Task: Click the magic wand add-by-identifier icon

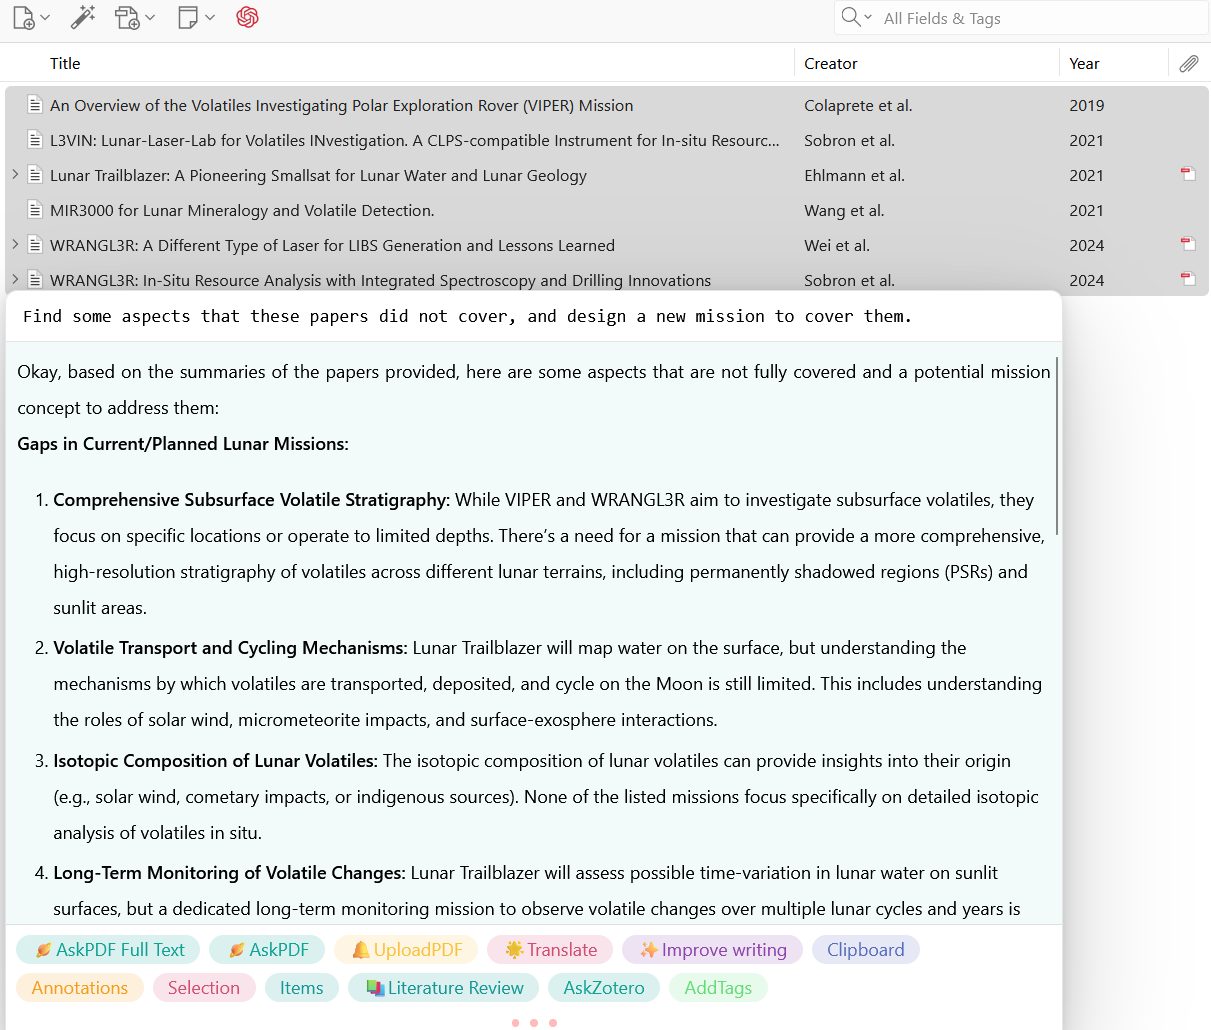Action: point(83,17)
